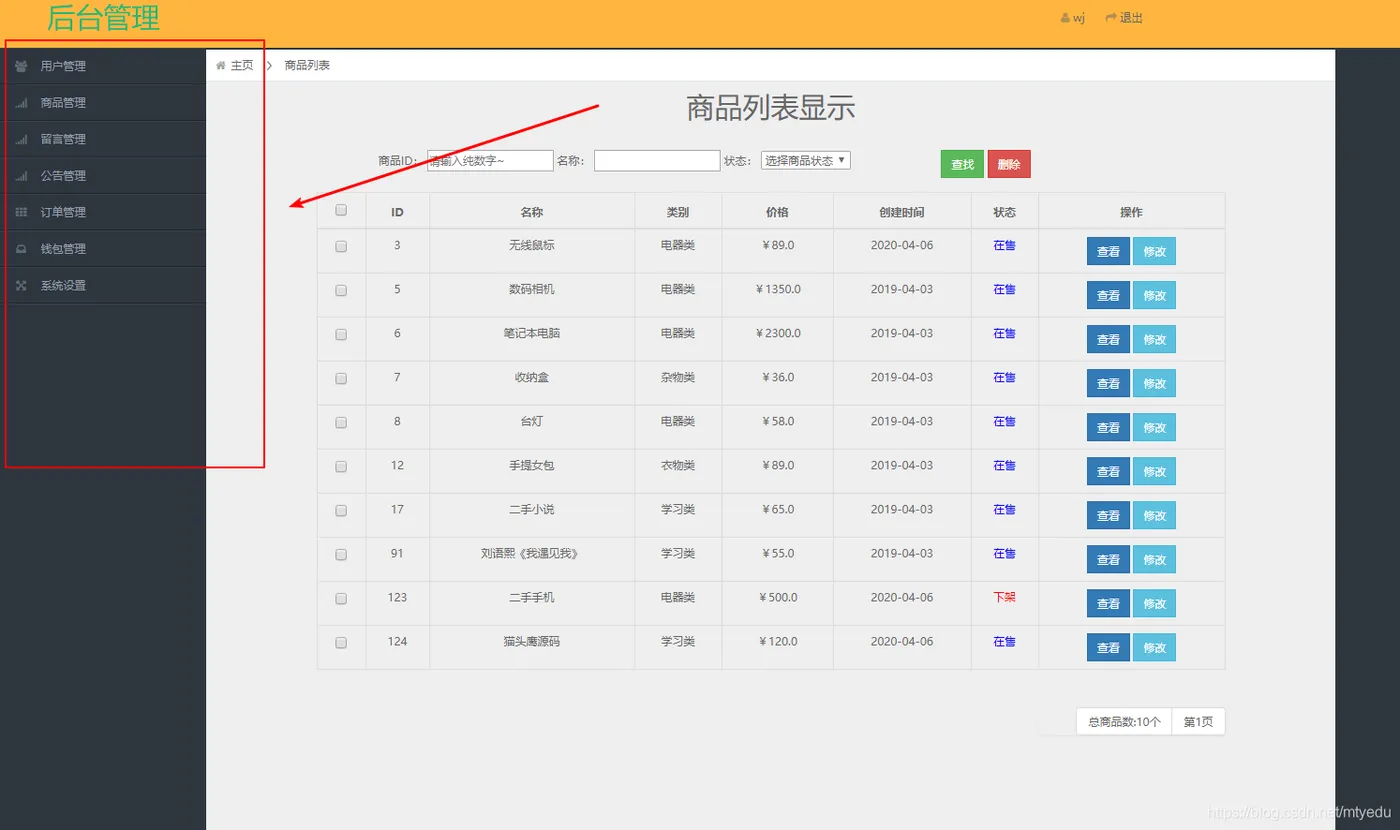Viewport: 1400px width, 830px height.
Task: View 二手手机 using 查看
Action: click(1108, 603)
